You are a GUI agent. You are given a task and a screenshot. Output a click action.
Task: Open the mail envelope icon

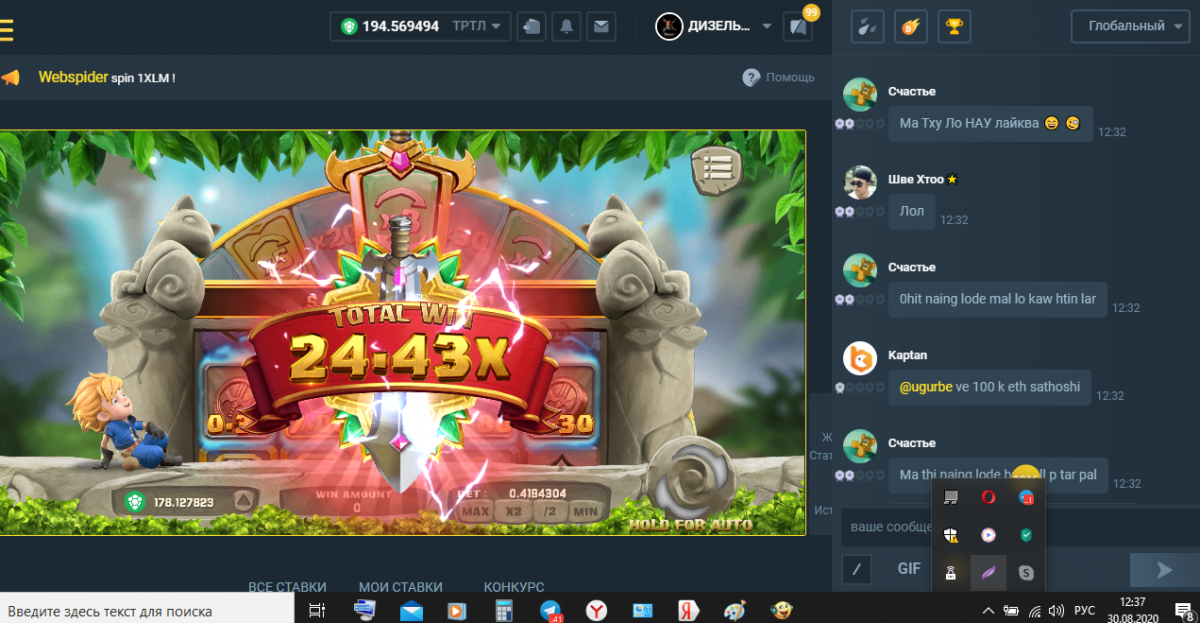(x=600, y=27)
